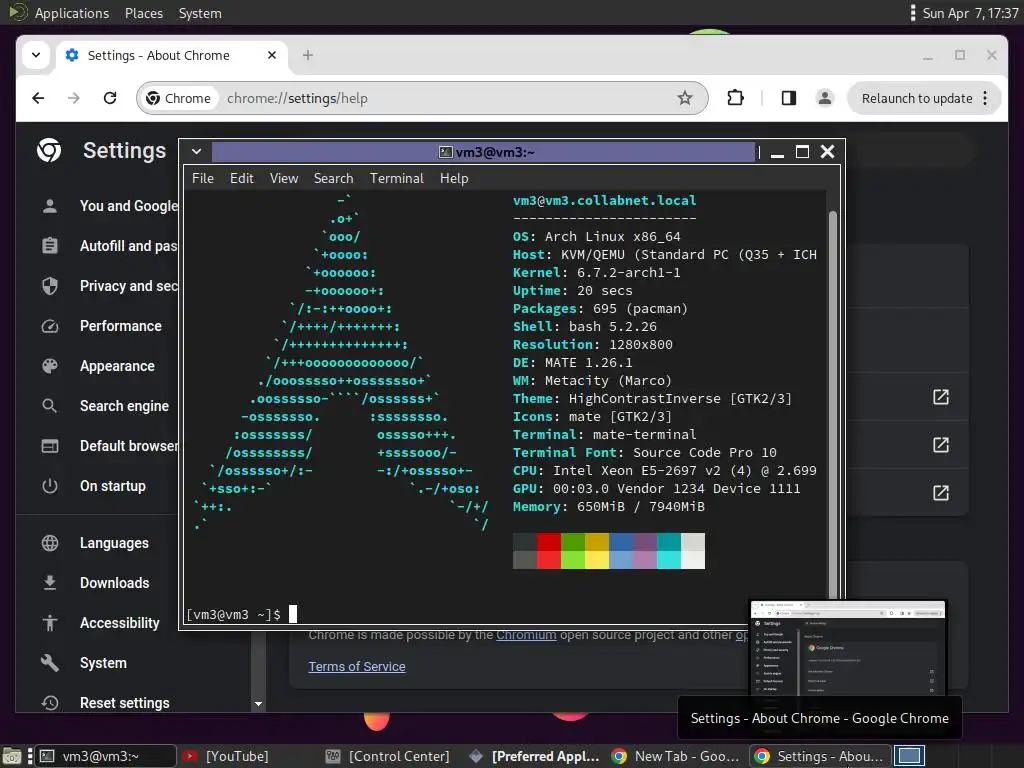Screen dimensions: 1024x768
Task: Click the Languages globe icon
Action: coord(50,543)
